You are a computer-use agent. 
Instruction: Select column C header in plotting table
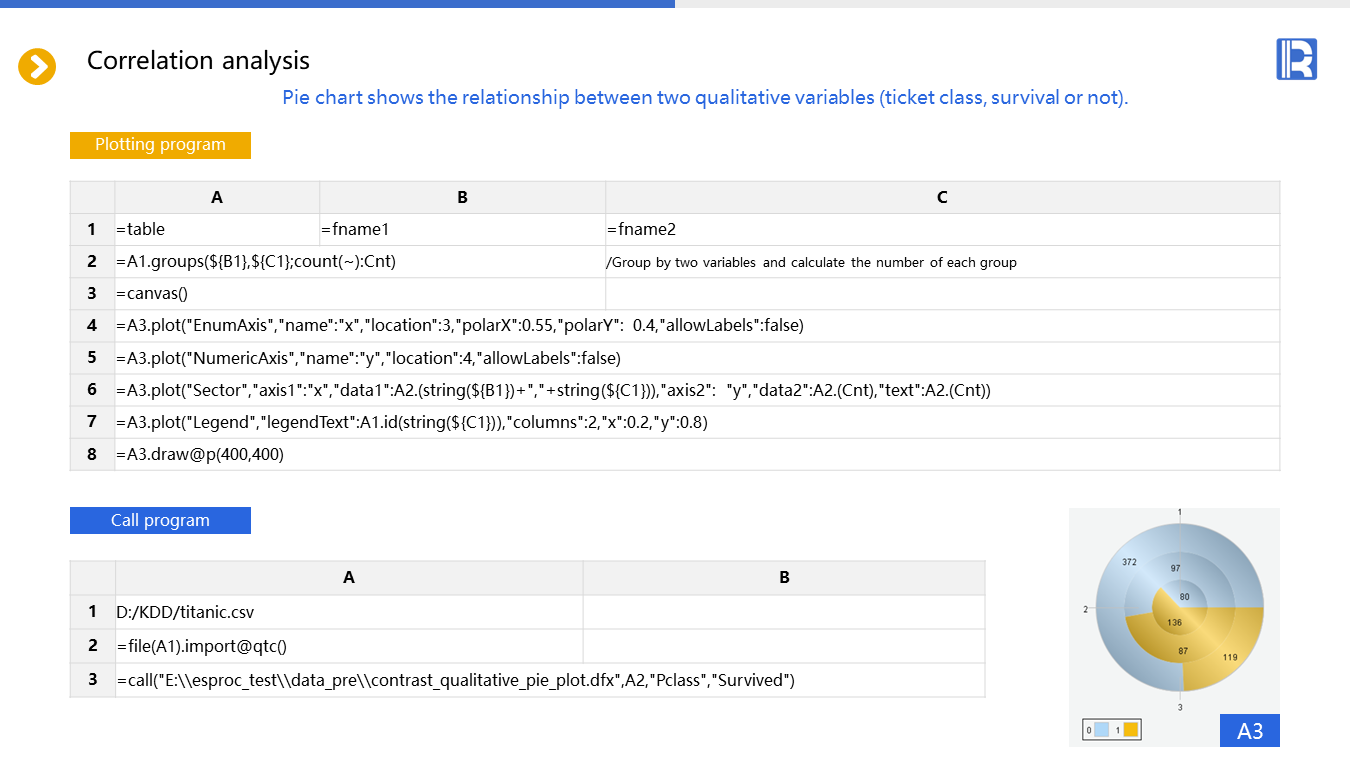(942, 198)
